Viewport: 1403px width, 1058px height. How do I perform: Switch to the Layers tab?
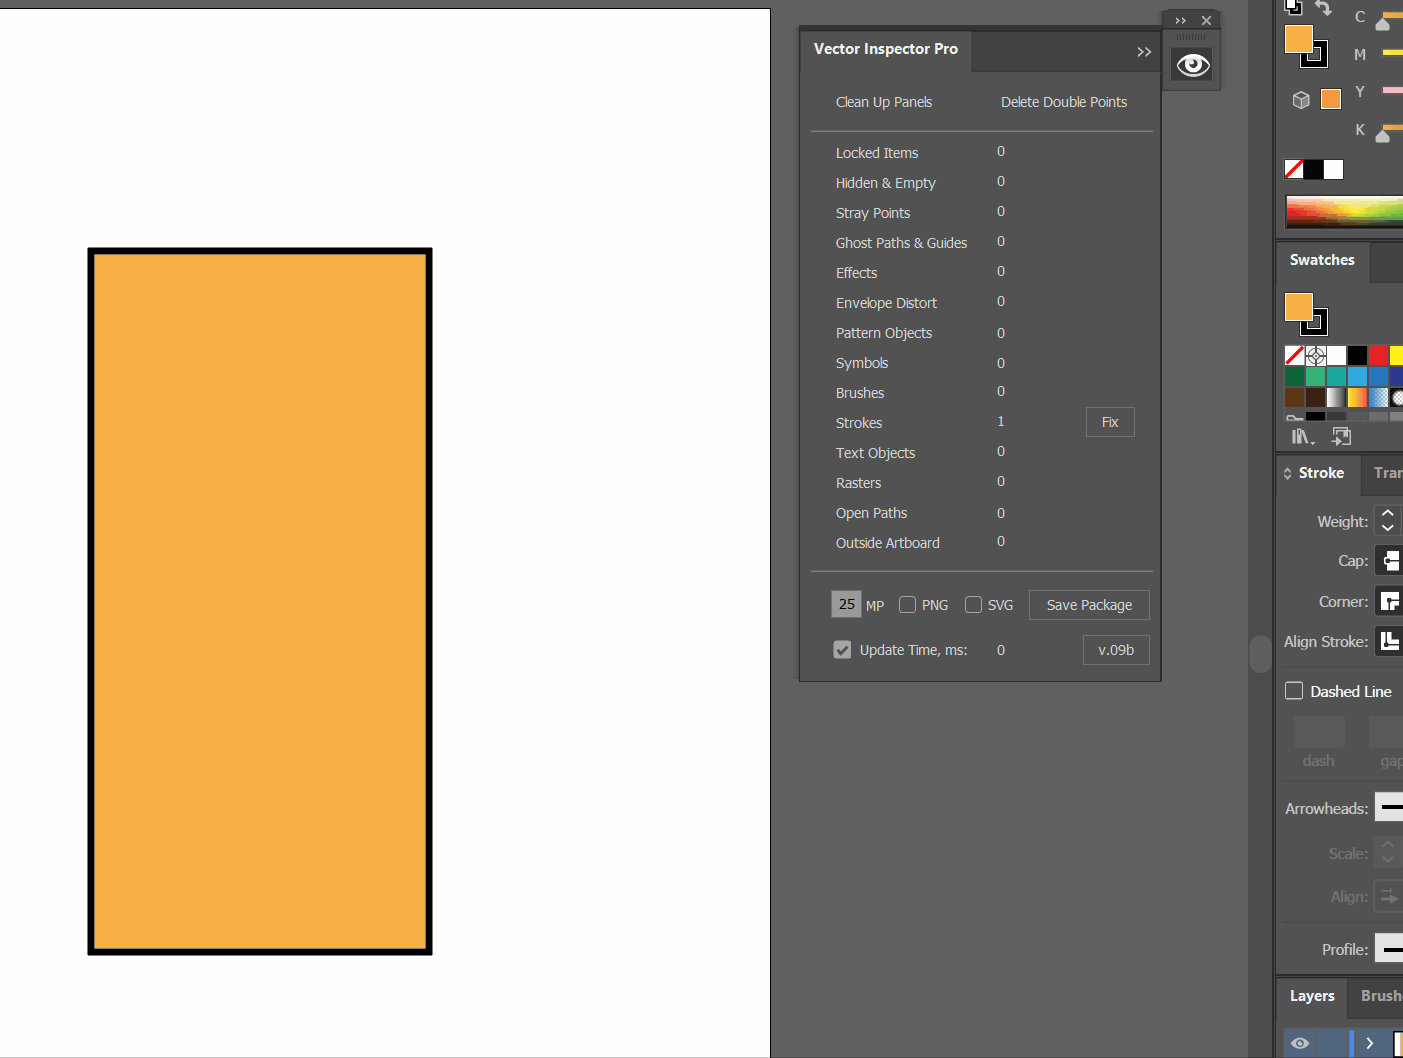pyautogui.click(x=1312, y=996)
